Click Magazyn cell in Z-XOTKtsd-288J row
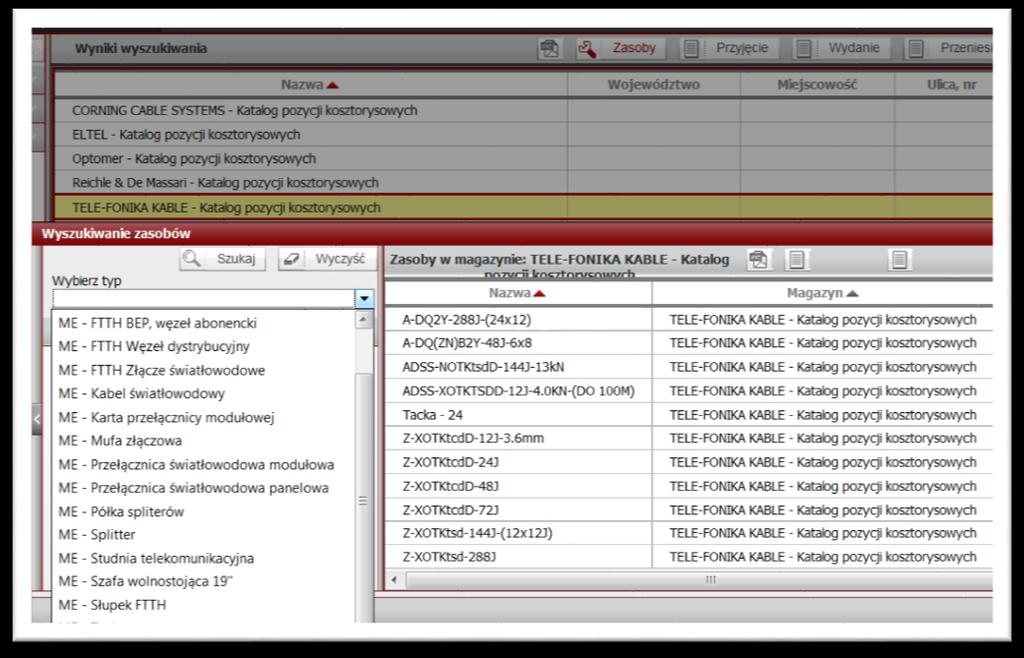The width and height of the screenshot is (1024, 658). click(x=822, y=557)
